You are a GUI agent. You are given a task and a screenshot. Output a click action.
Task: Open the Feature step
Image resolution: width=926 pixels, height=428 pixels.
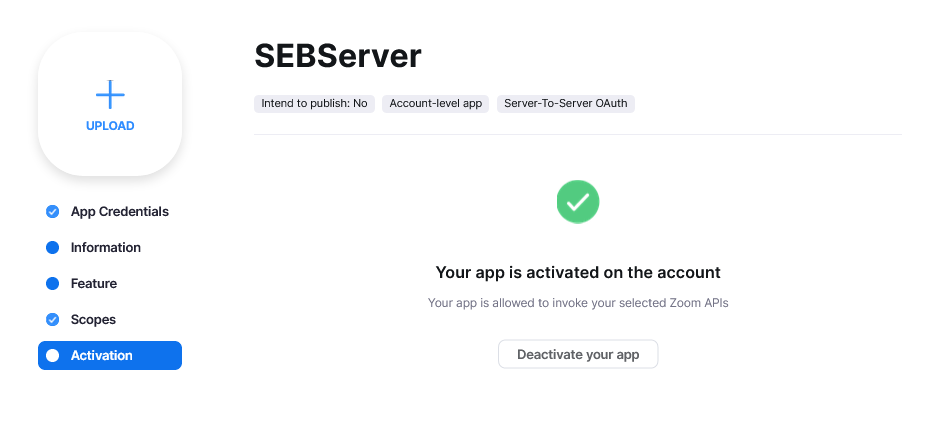tap(93, 284)
